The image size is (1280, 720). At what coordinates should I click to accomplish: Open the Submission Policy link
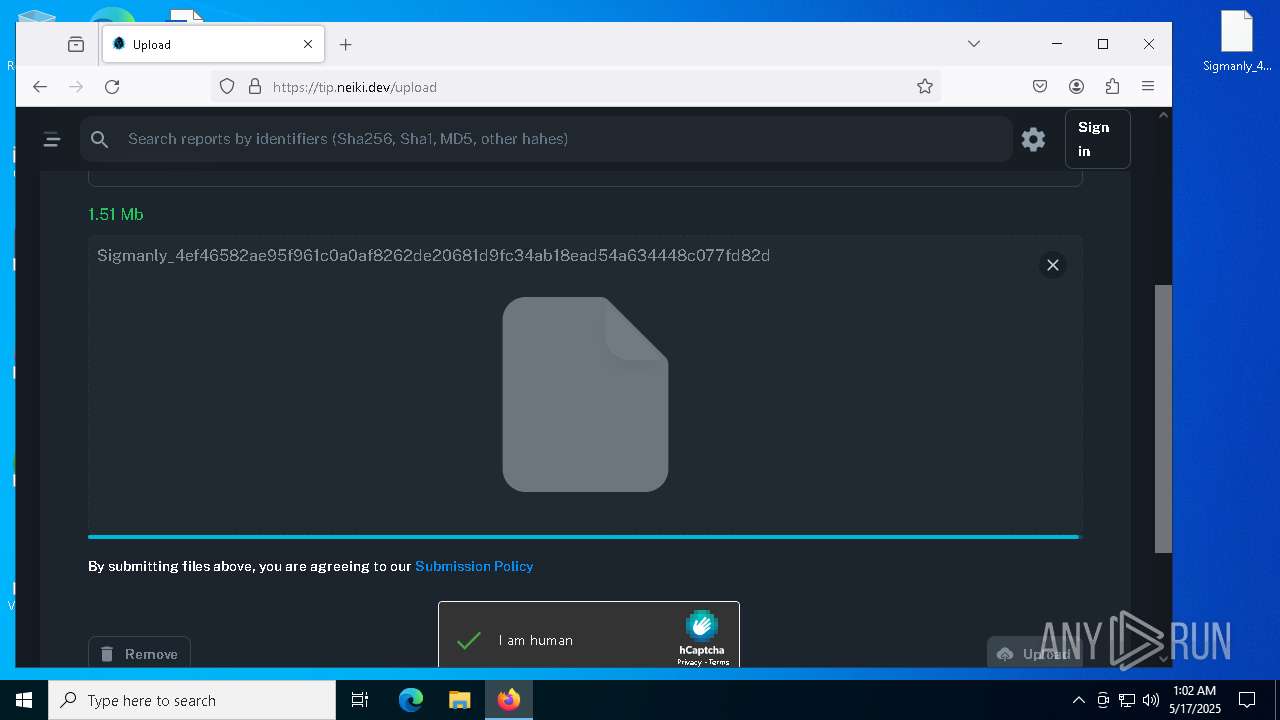[x=474, y=566]
